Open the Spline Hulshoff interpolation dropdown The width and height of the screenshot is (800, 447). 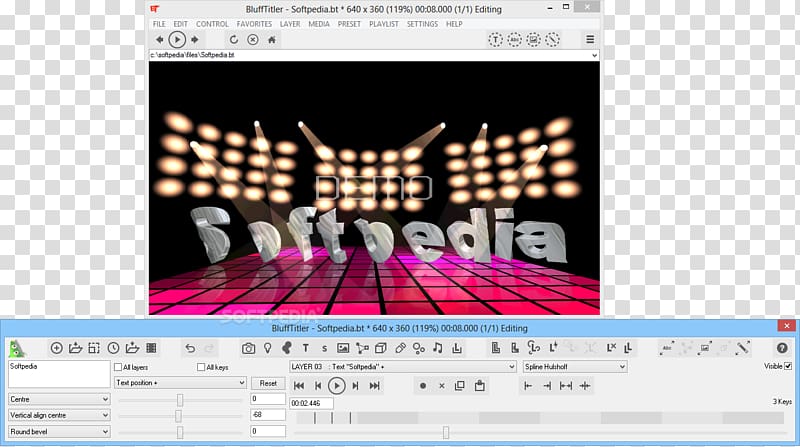tap(575, 366)
